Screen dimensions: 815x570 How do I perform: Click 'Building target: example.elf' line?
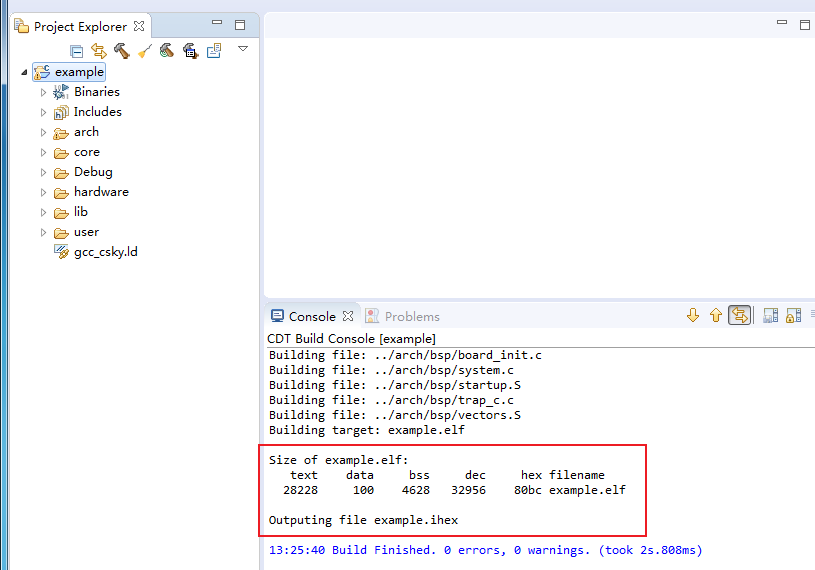coord(367,430)
